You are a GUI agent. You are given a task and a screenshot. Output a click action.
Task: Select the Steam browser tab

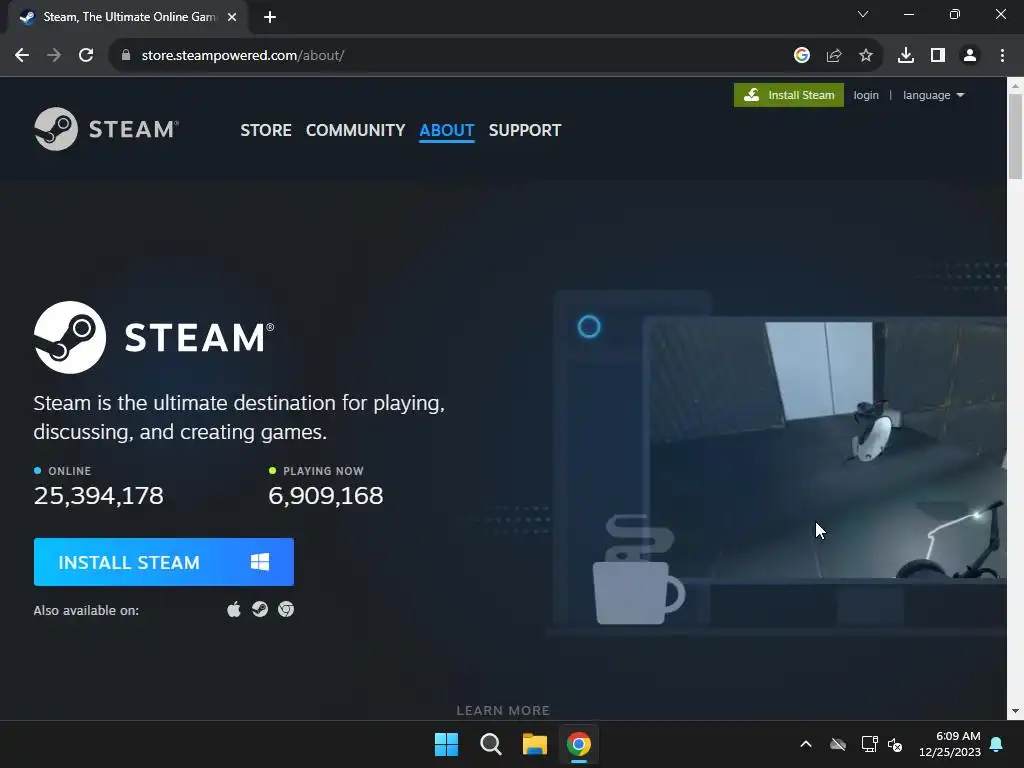pos(128,18)
